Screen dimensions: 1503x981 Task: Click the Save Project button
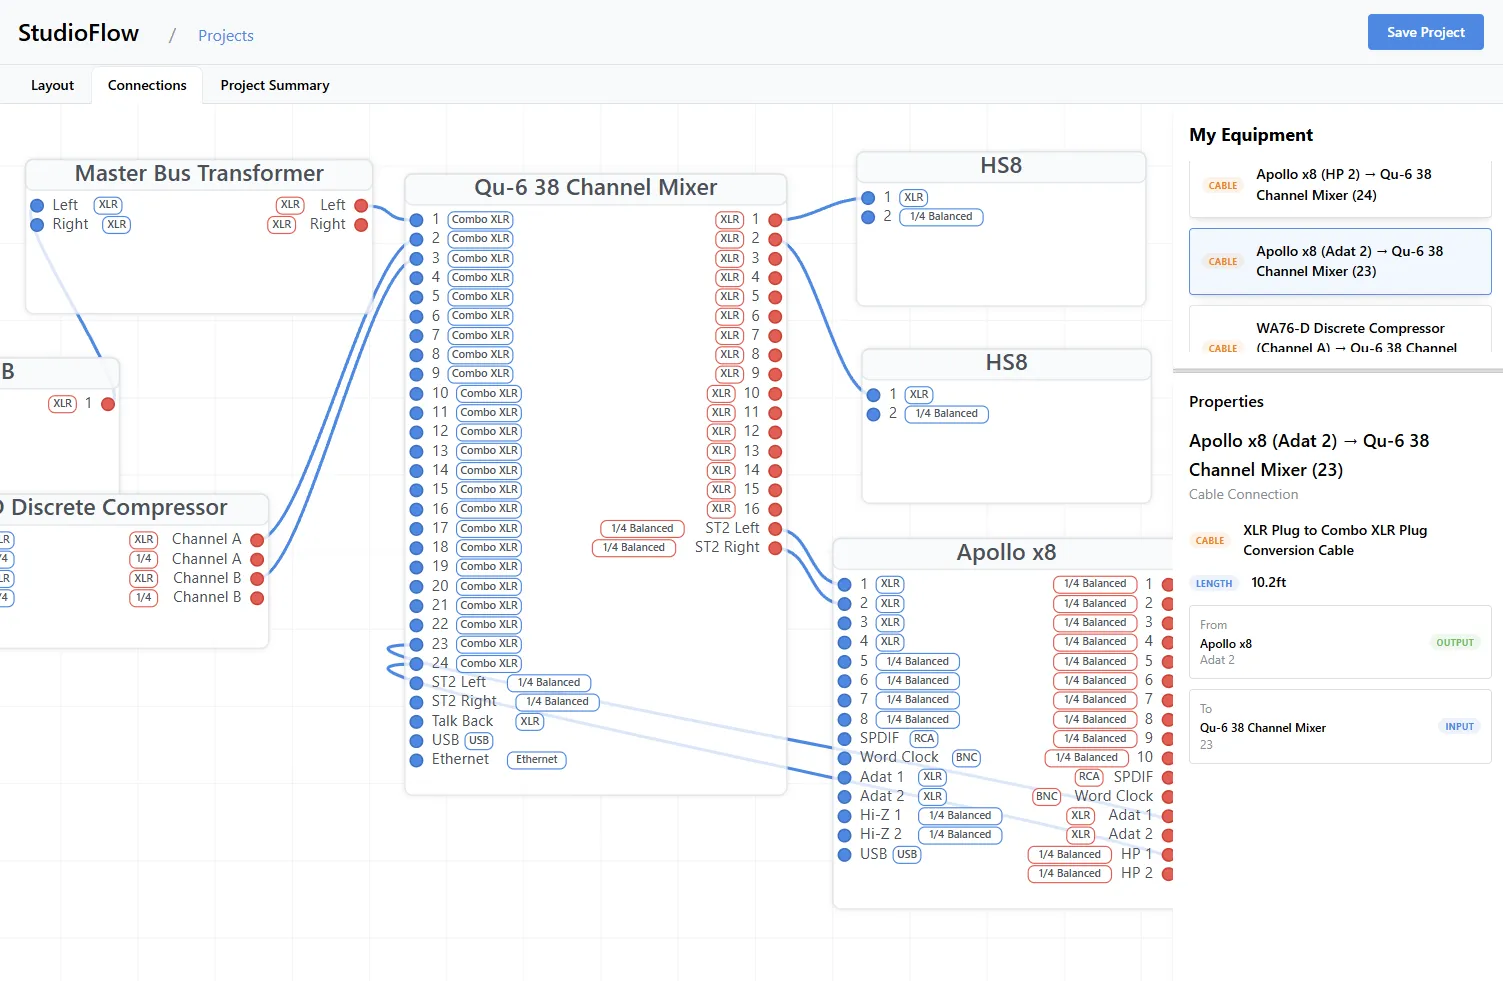[1425, 32]
